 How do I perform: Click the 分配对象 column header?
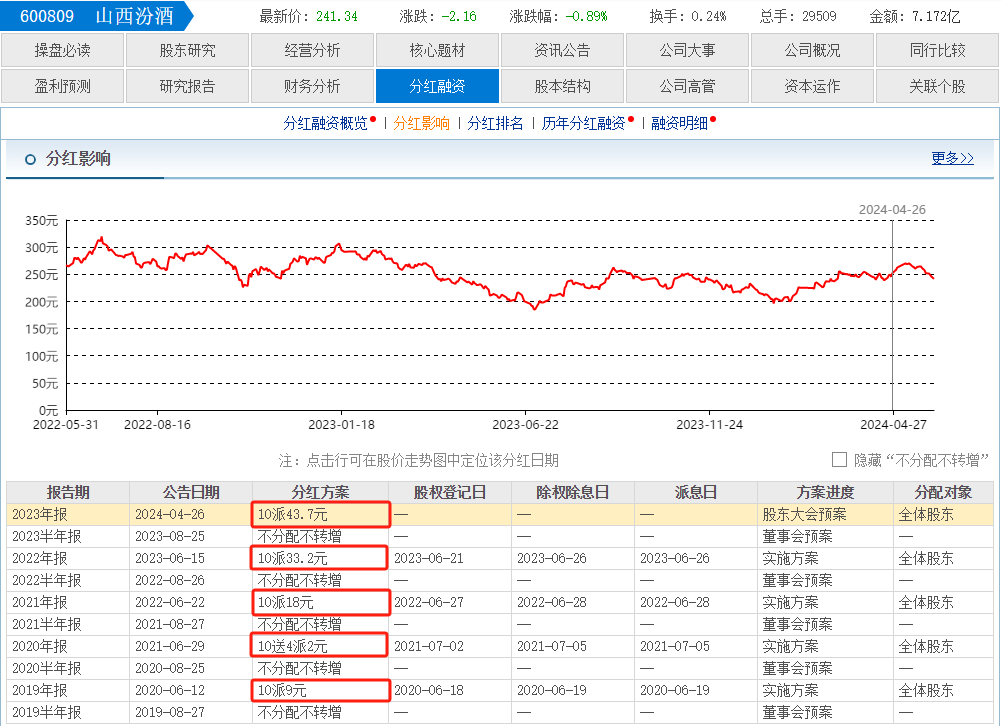[943, 493]
